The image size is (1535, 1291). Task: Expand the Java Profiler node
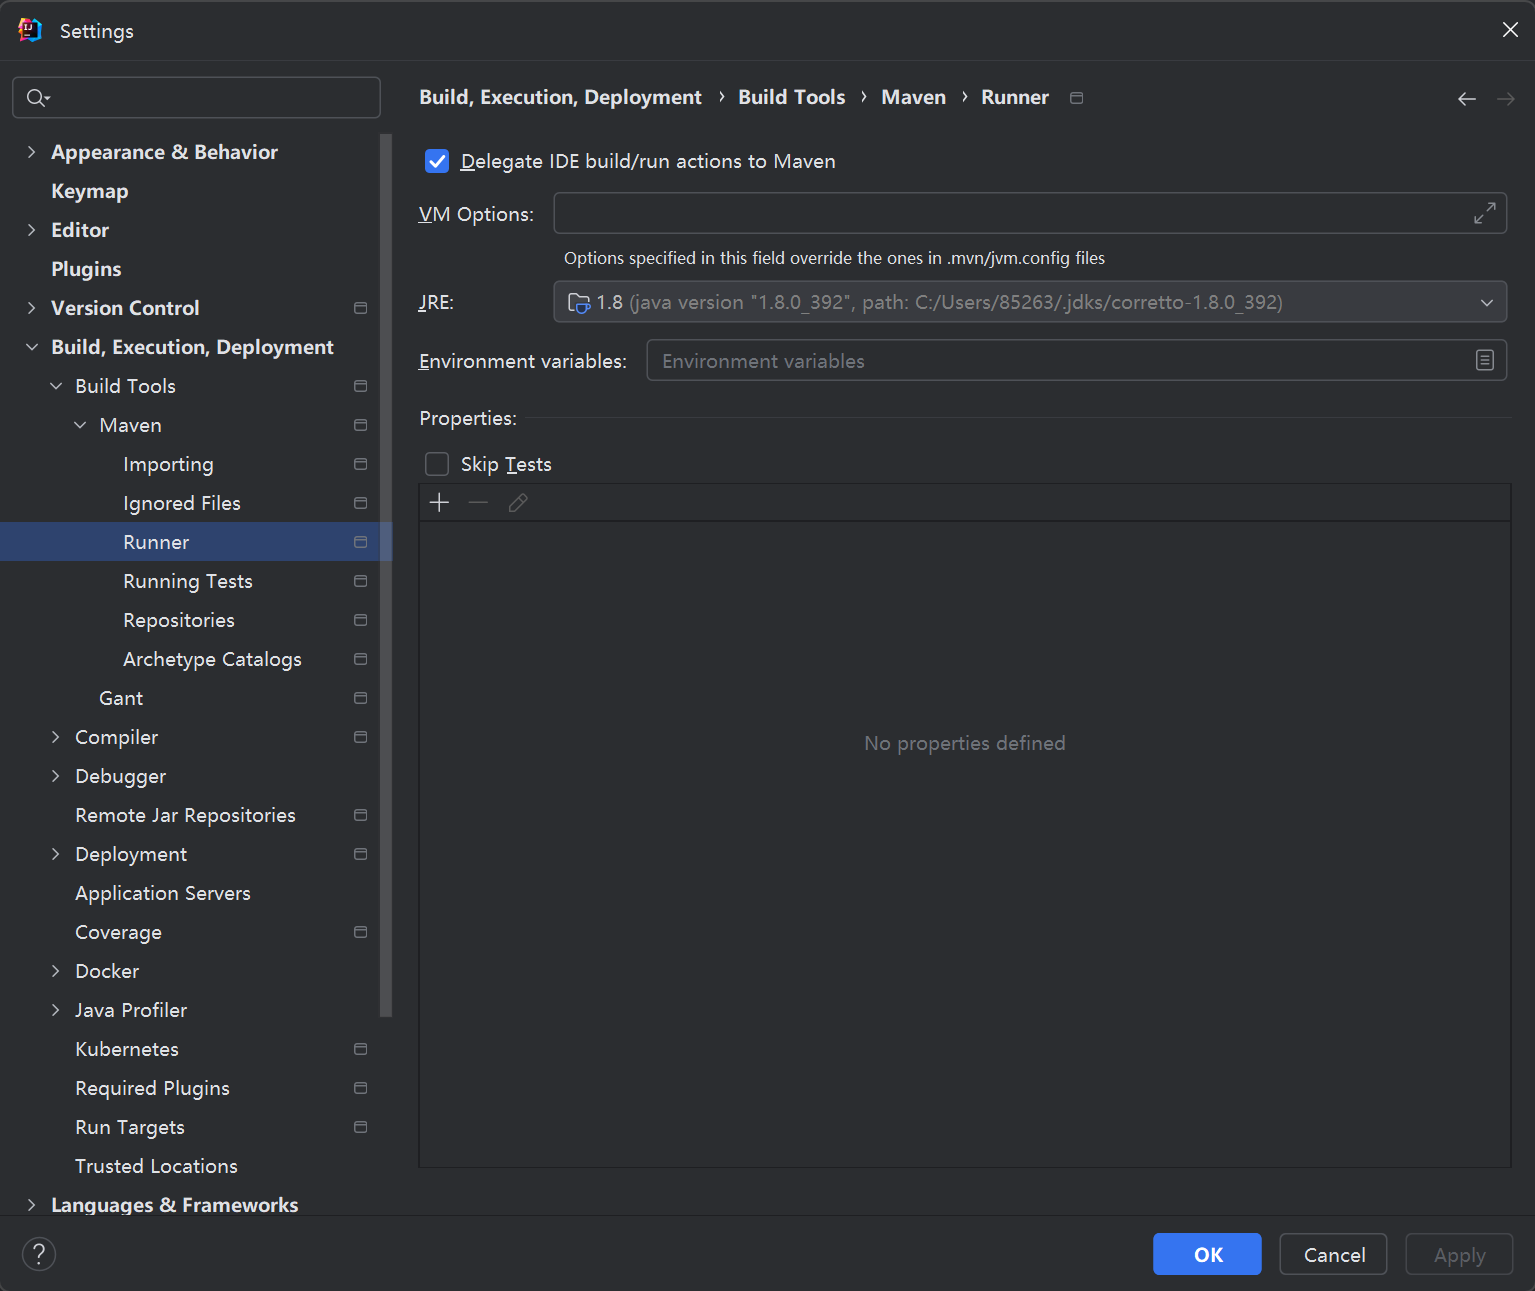[x=56, y=1010]
